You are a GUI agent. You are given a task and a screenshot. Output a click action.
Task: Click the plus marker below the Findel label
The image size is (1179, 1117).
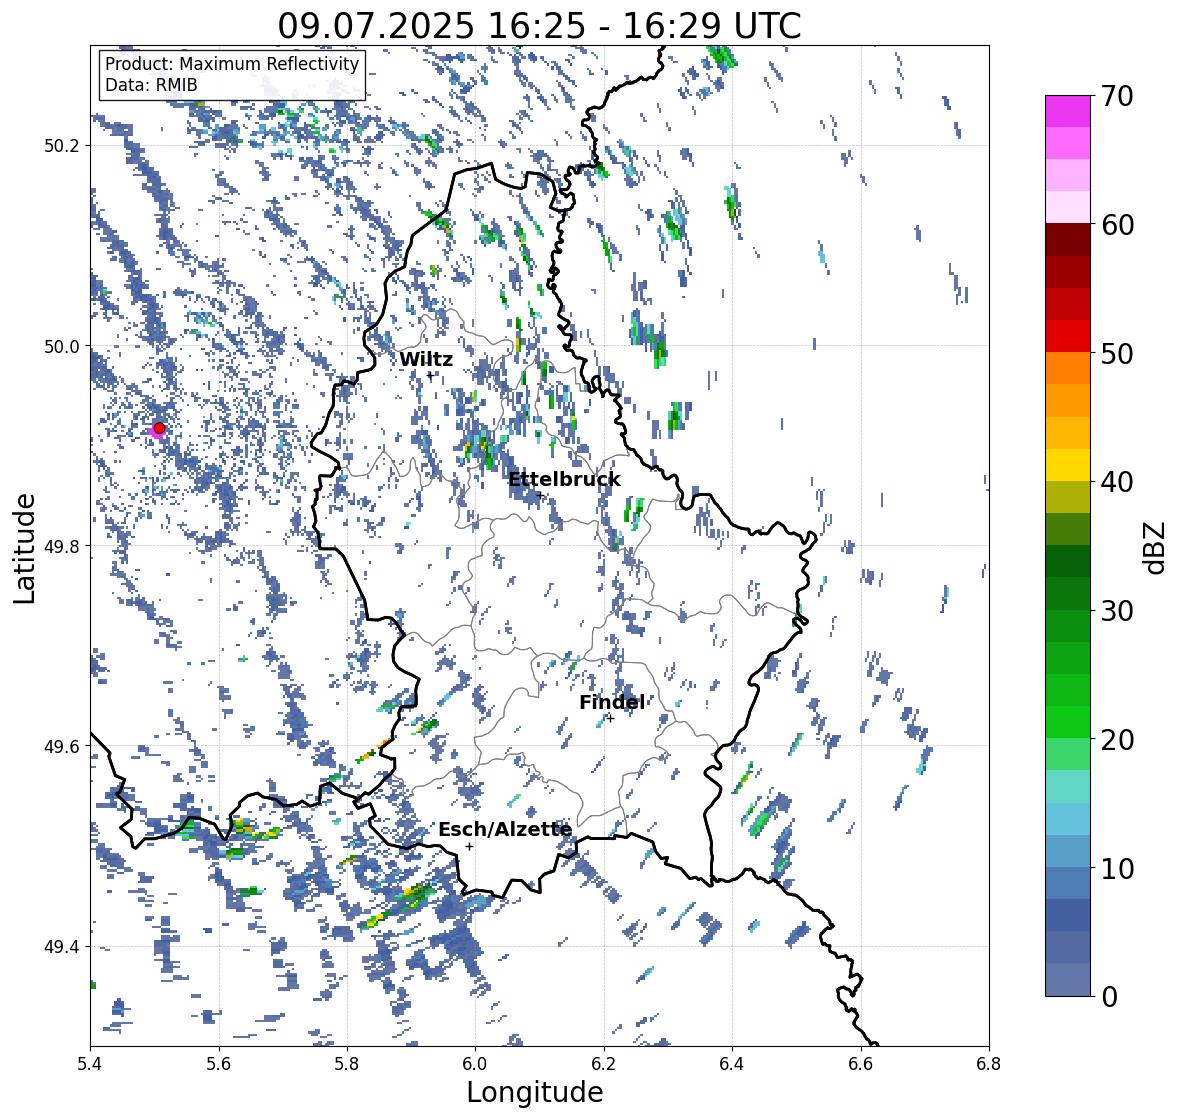pyautogui.click(x=611, y=719)
